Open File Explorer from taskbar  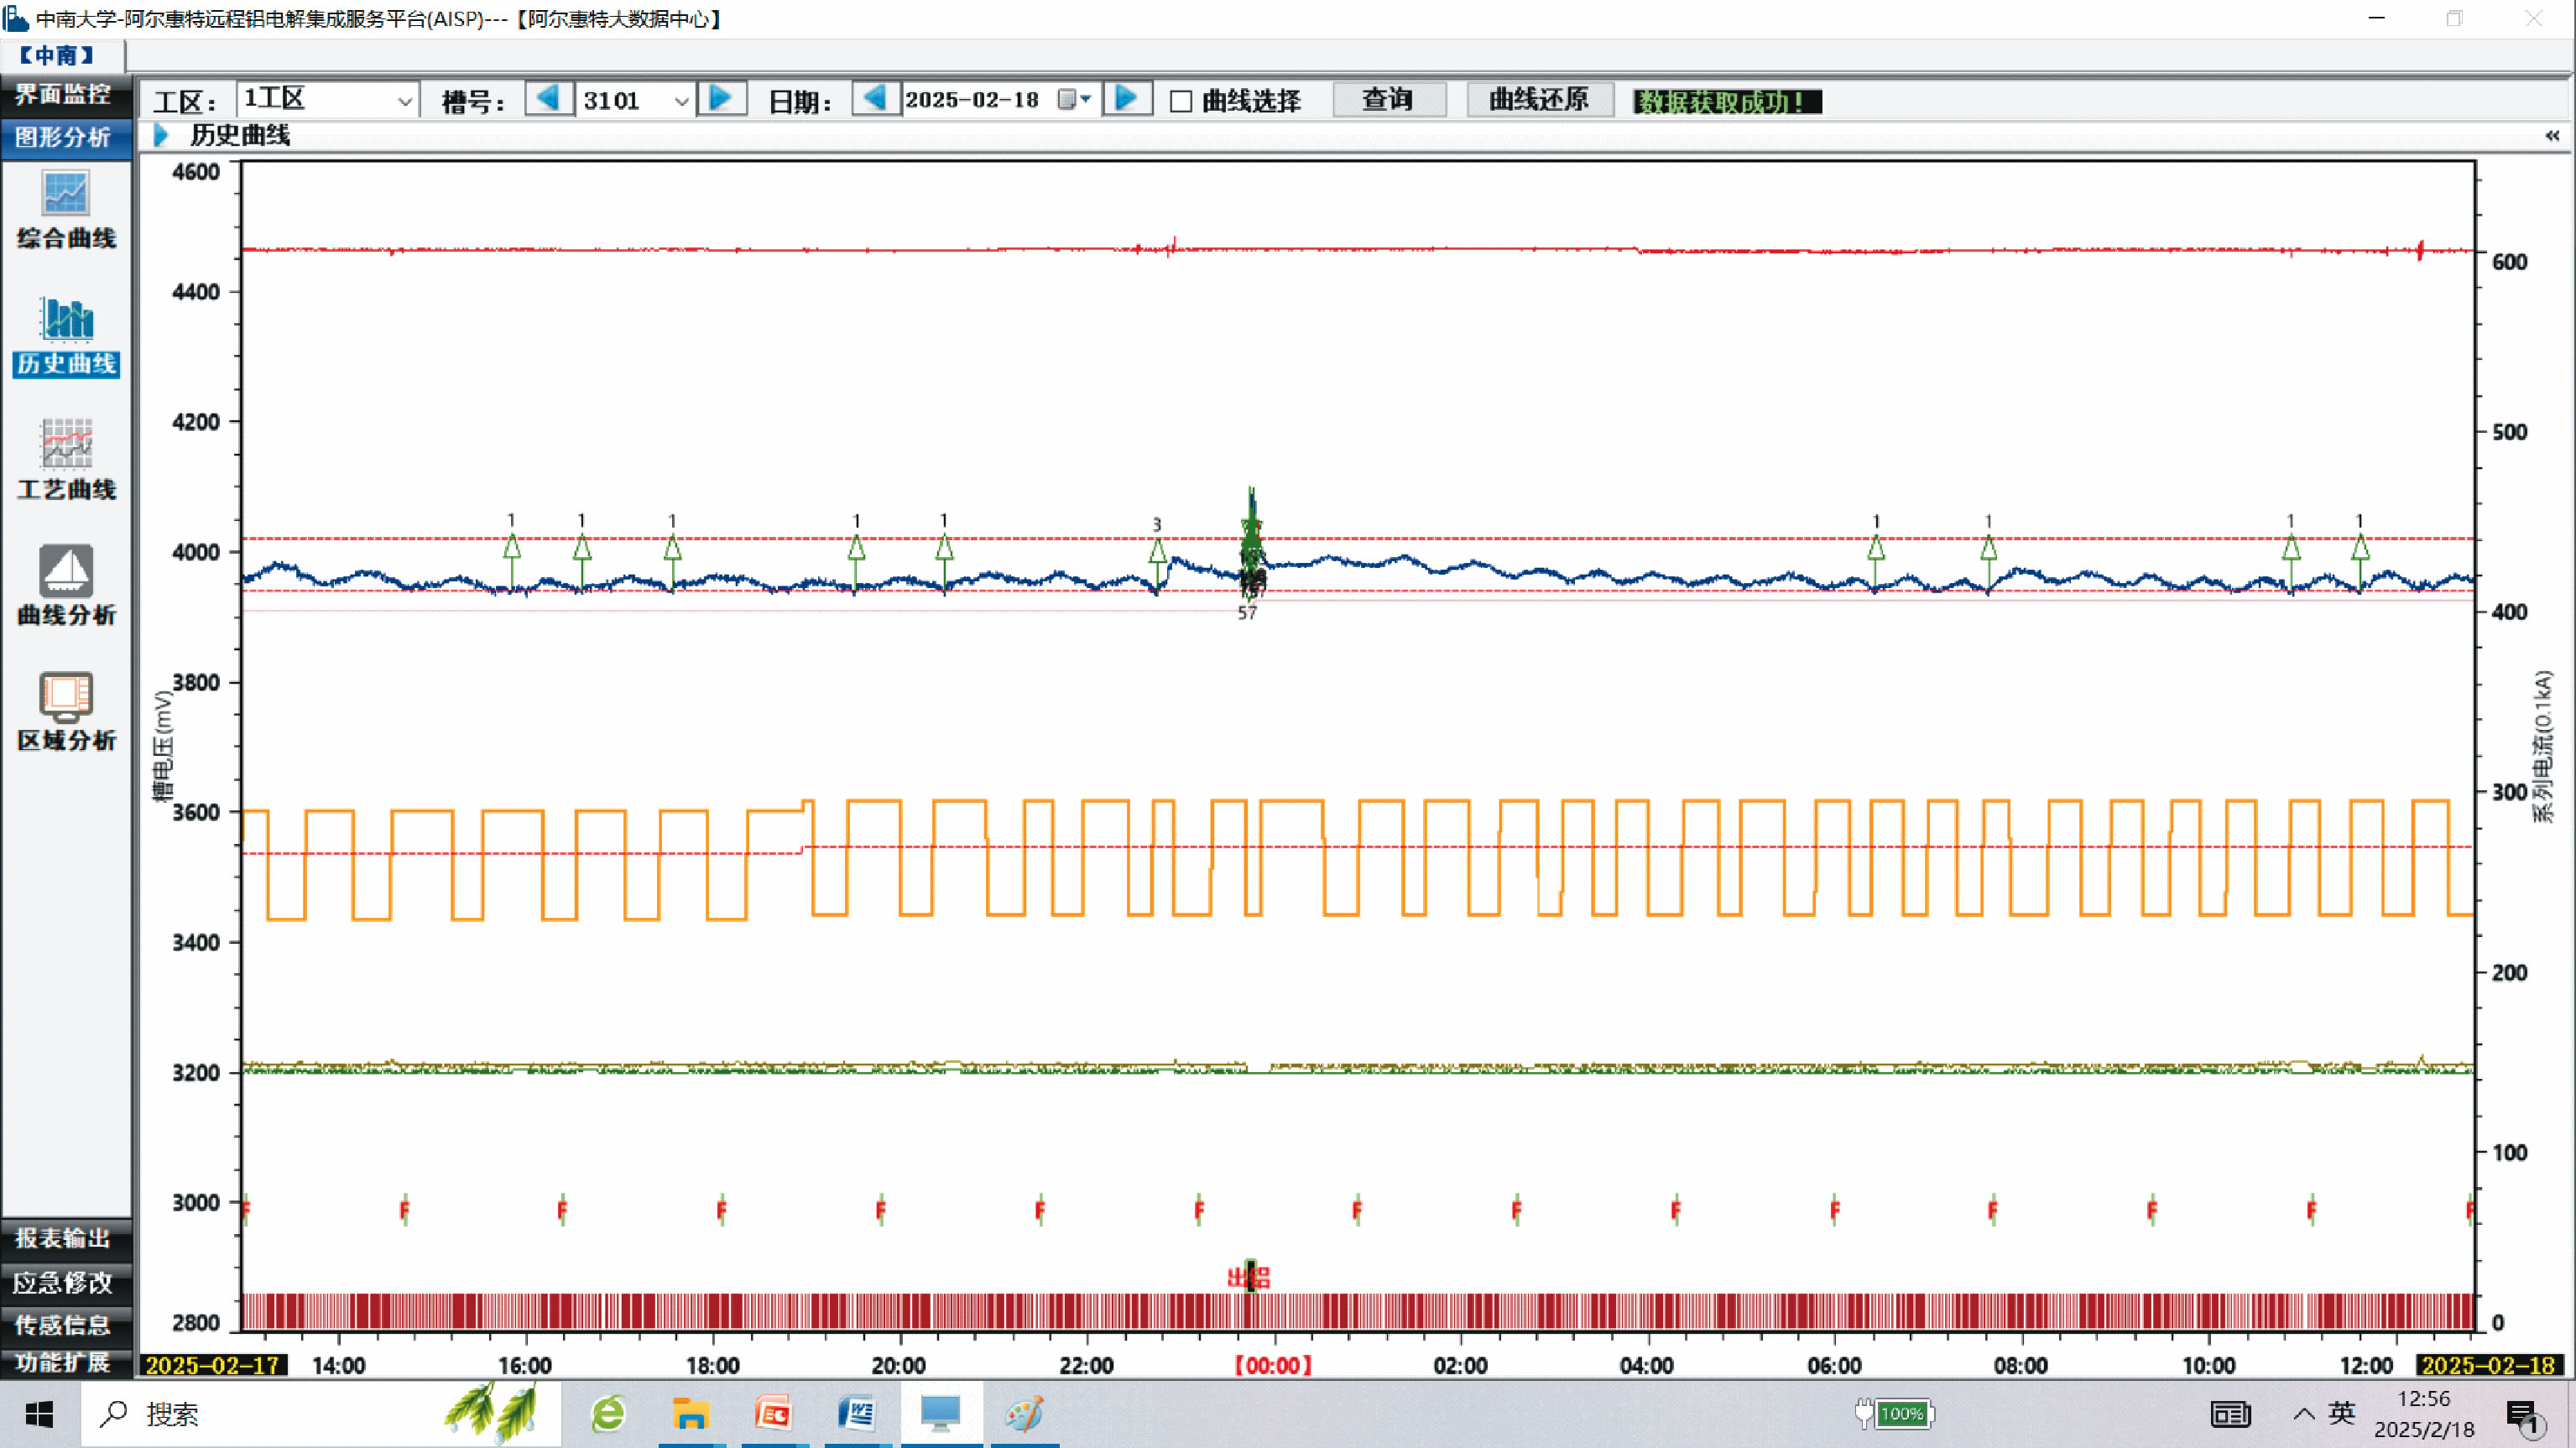[690, 1414]
